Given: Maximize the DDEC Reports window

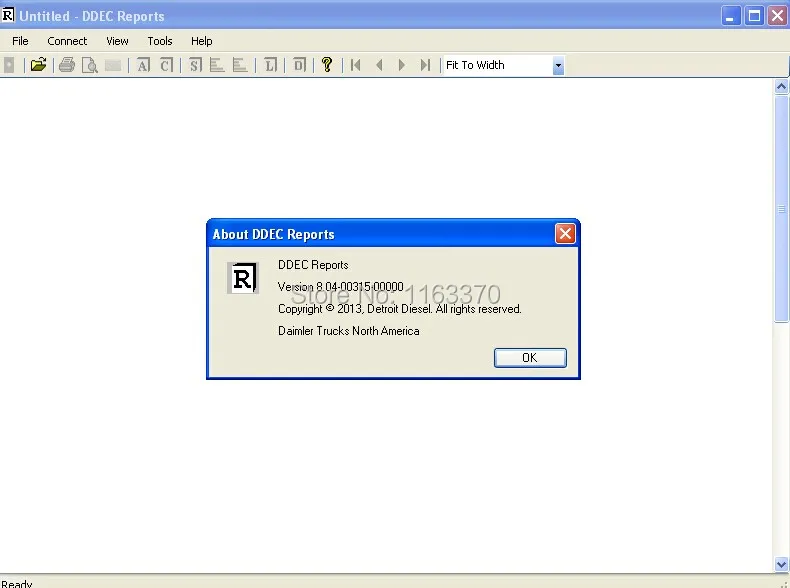Looking at the screenshot, I should [x=754, y=16].
